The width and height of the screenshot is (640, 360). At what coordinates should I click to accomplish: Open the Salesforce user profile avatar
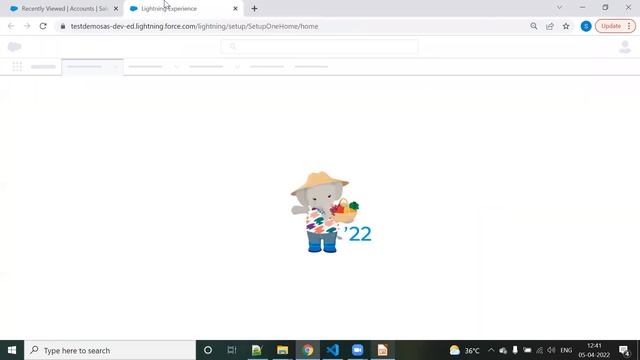coord(625,47)
